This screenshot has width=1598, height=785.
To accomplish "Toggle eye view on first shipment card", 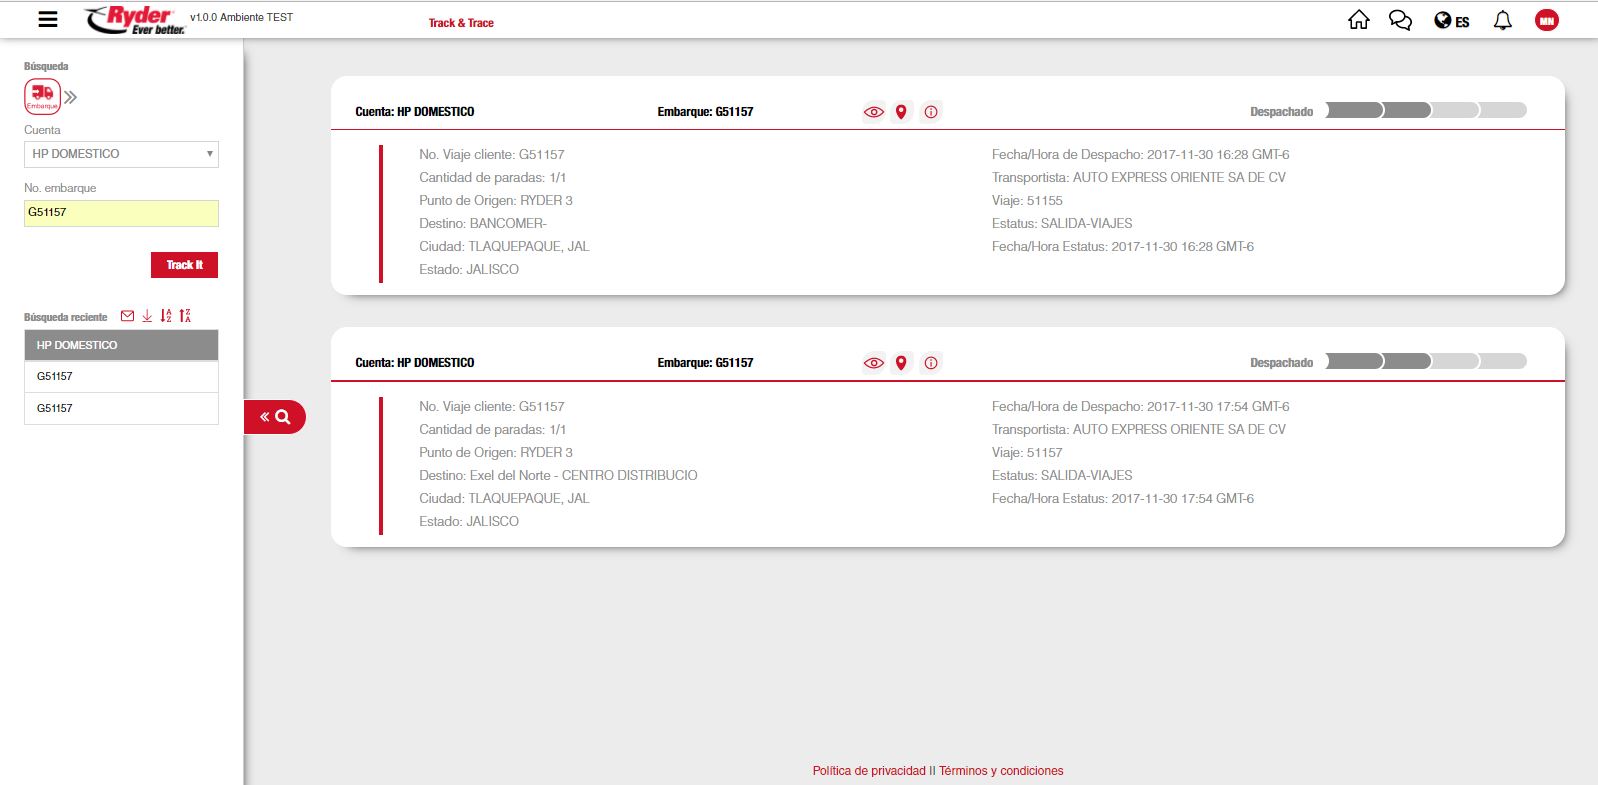I will tap(873, 112).
